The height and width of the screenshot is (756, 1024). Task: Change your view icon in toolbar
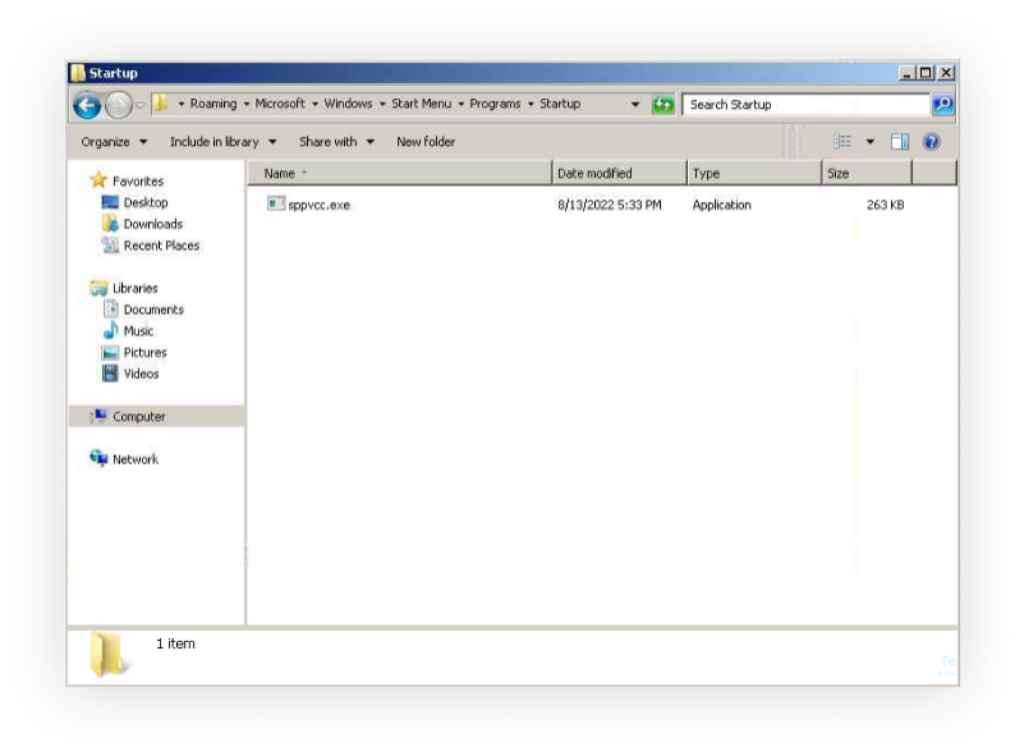(842, 141)
